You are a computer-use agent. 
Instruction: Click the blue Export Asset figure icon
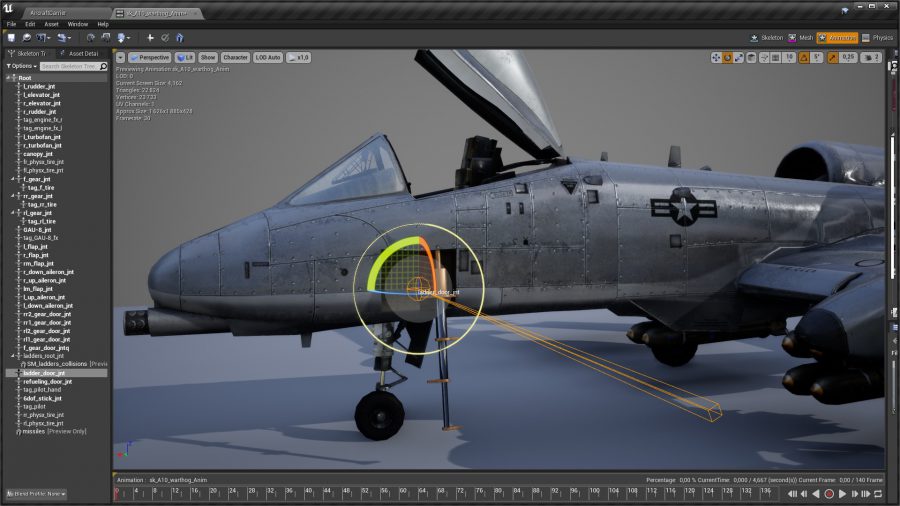point(180,38)
